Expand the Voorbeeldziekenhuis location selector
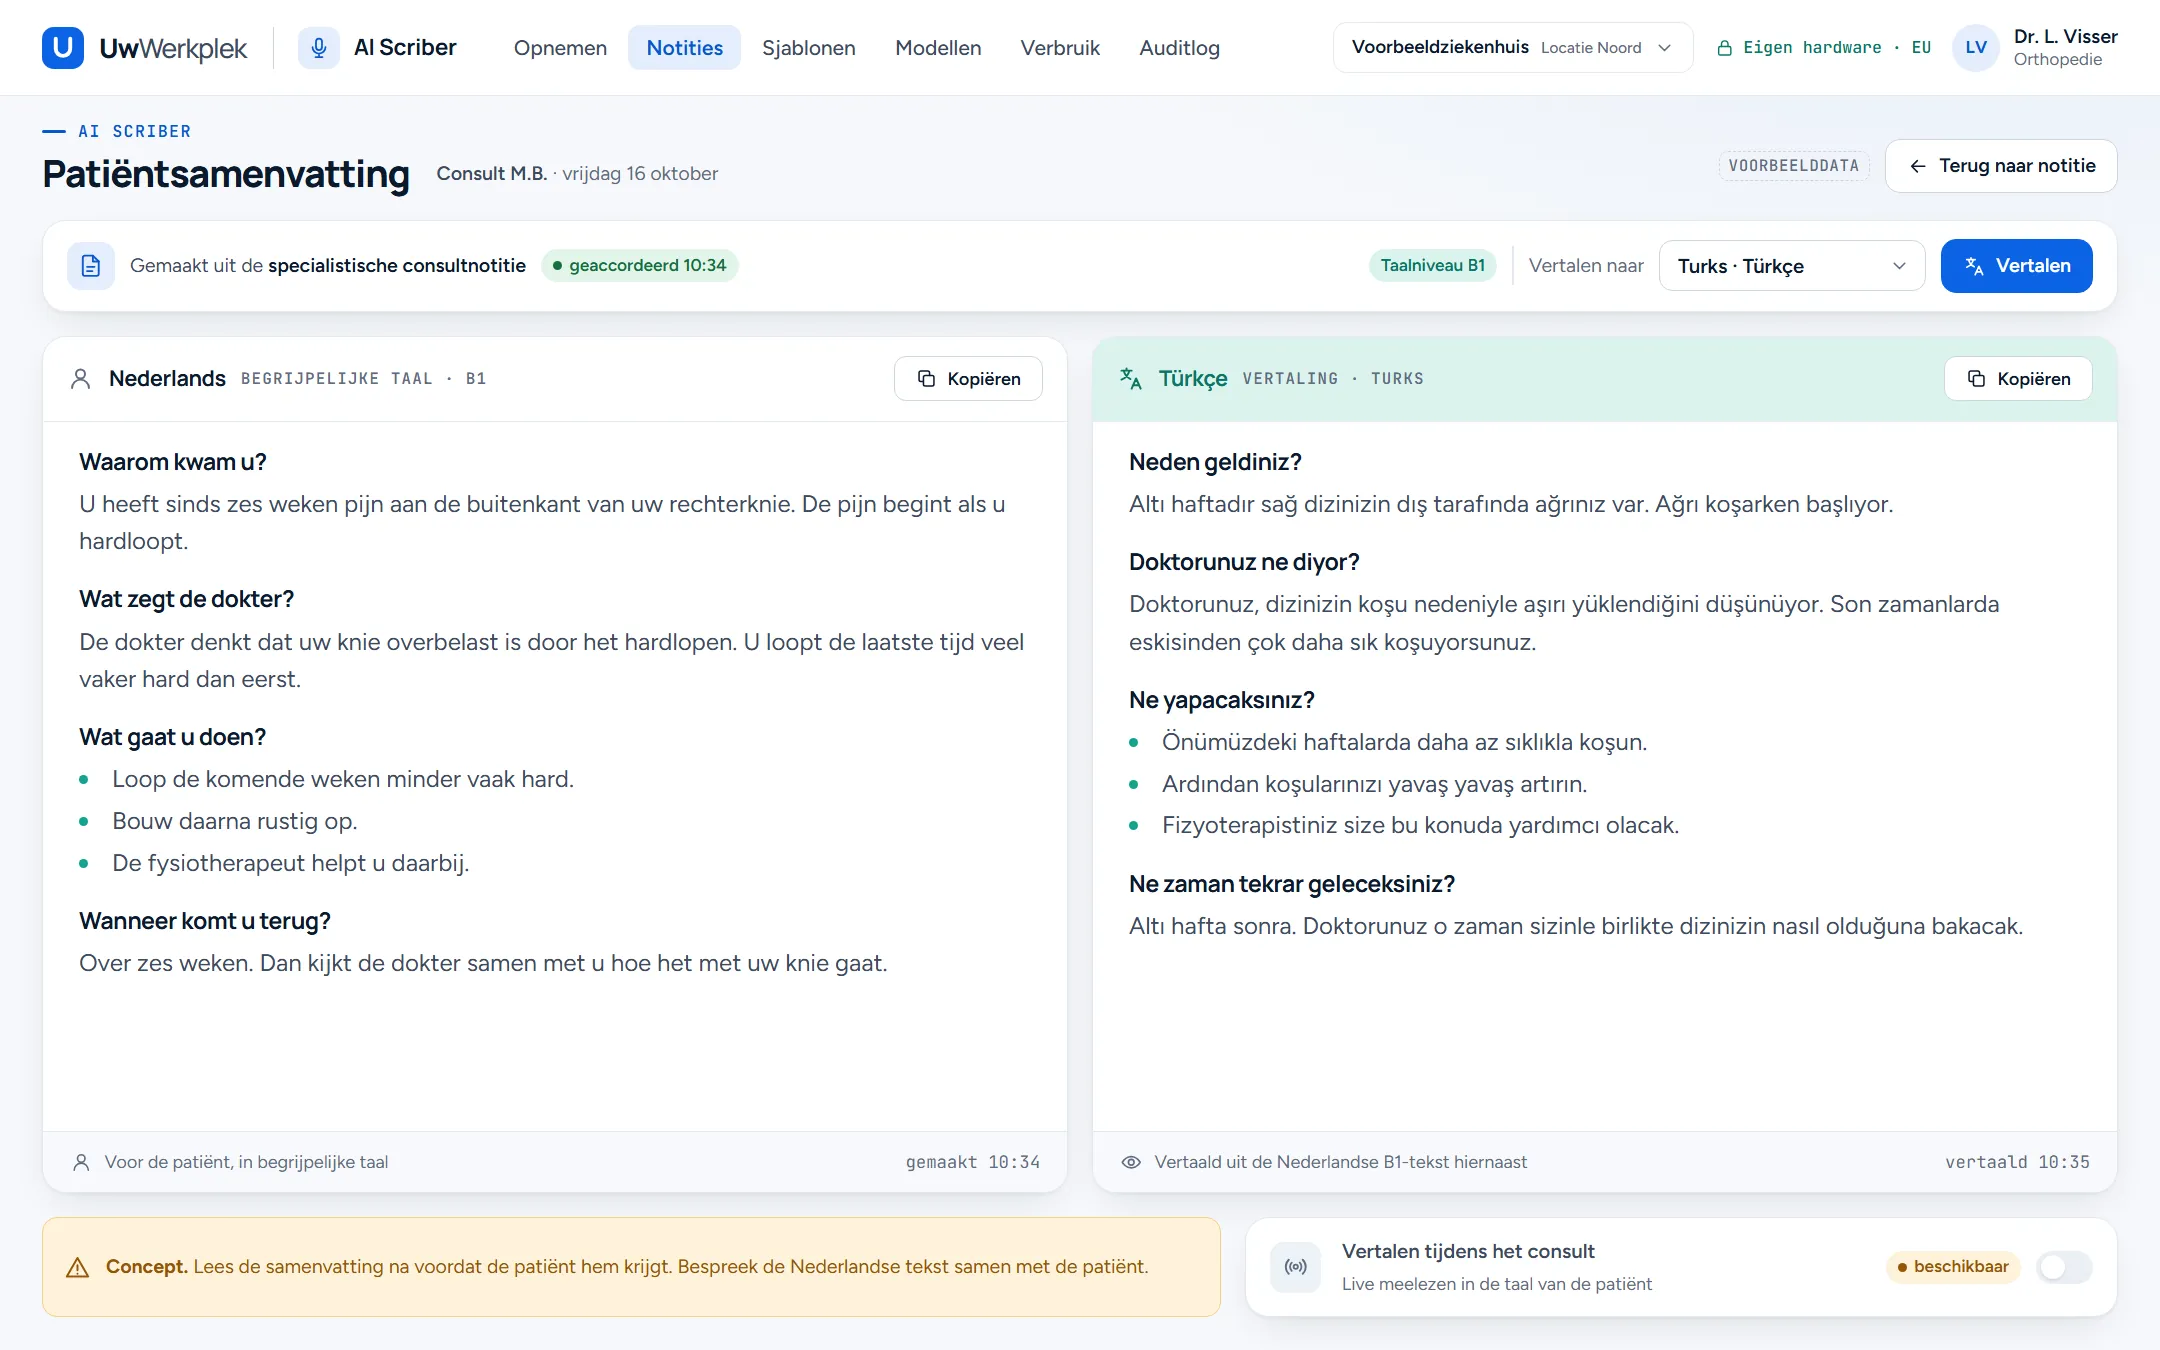The height and width of the screenshot is (1350, 2160). tap(1513, 47)
